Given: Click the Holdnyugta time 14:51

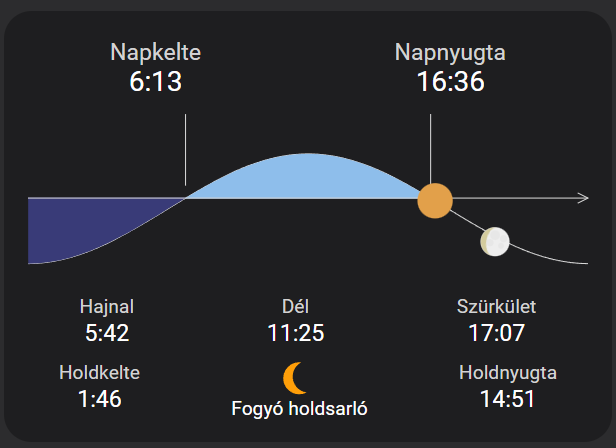Looking at the screenshot, I should pos(508,399).
